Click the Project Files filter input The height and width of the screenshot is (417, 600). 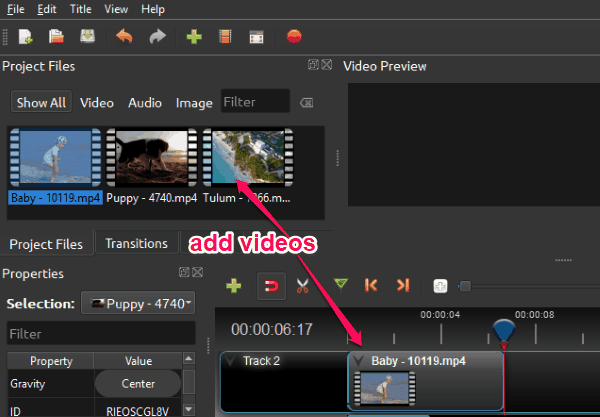tap(255, 102)
